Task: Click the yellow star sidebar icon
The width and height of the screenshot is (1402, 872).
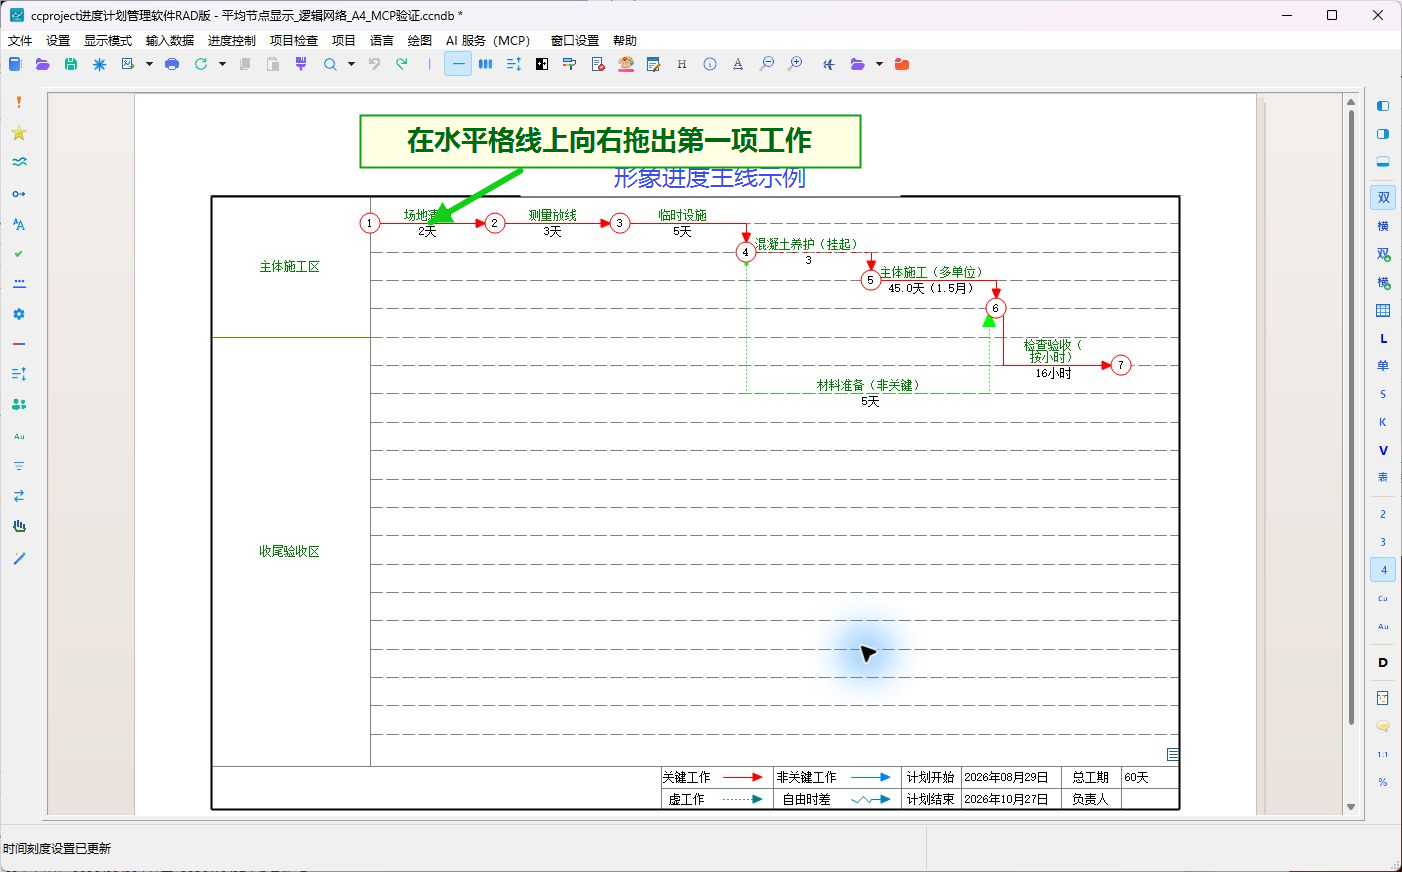Action: tap(19, 133)
